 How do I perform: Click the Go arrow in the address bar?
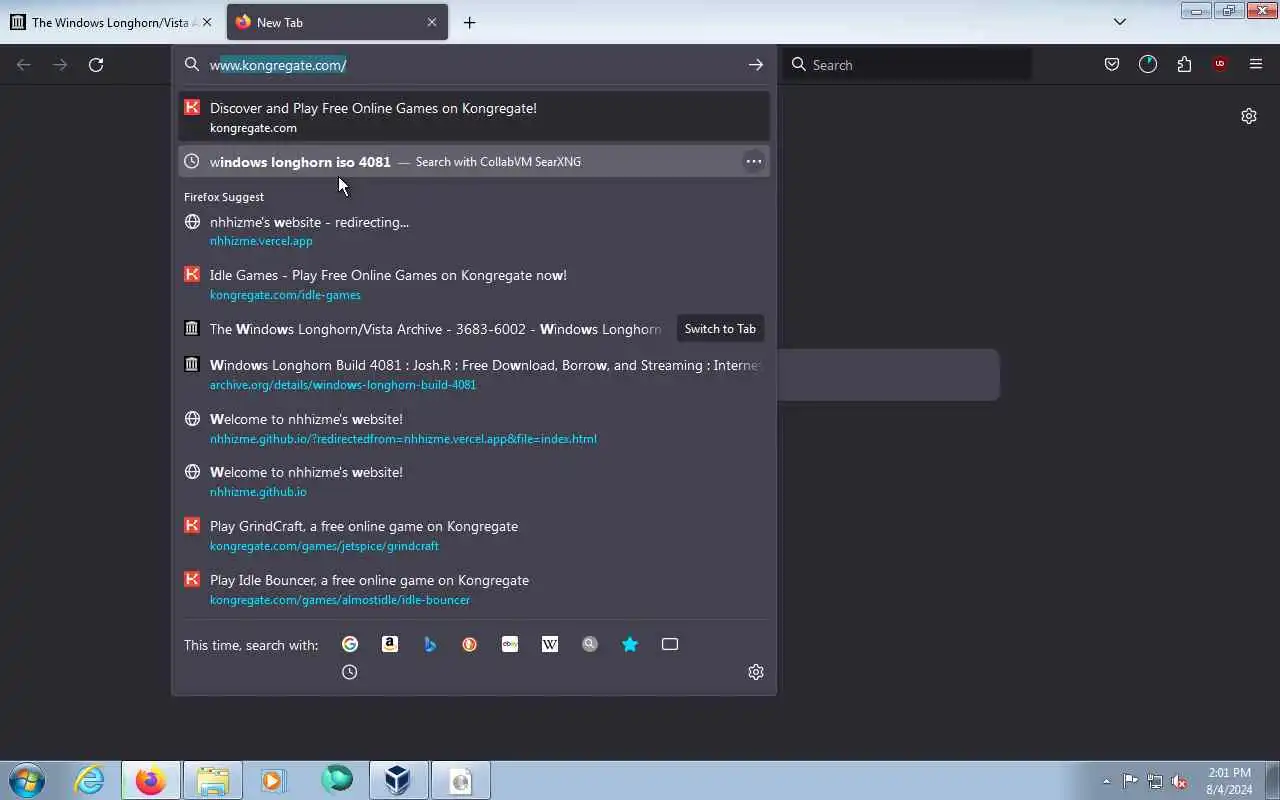point(756,65)
